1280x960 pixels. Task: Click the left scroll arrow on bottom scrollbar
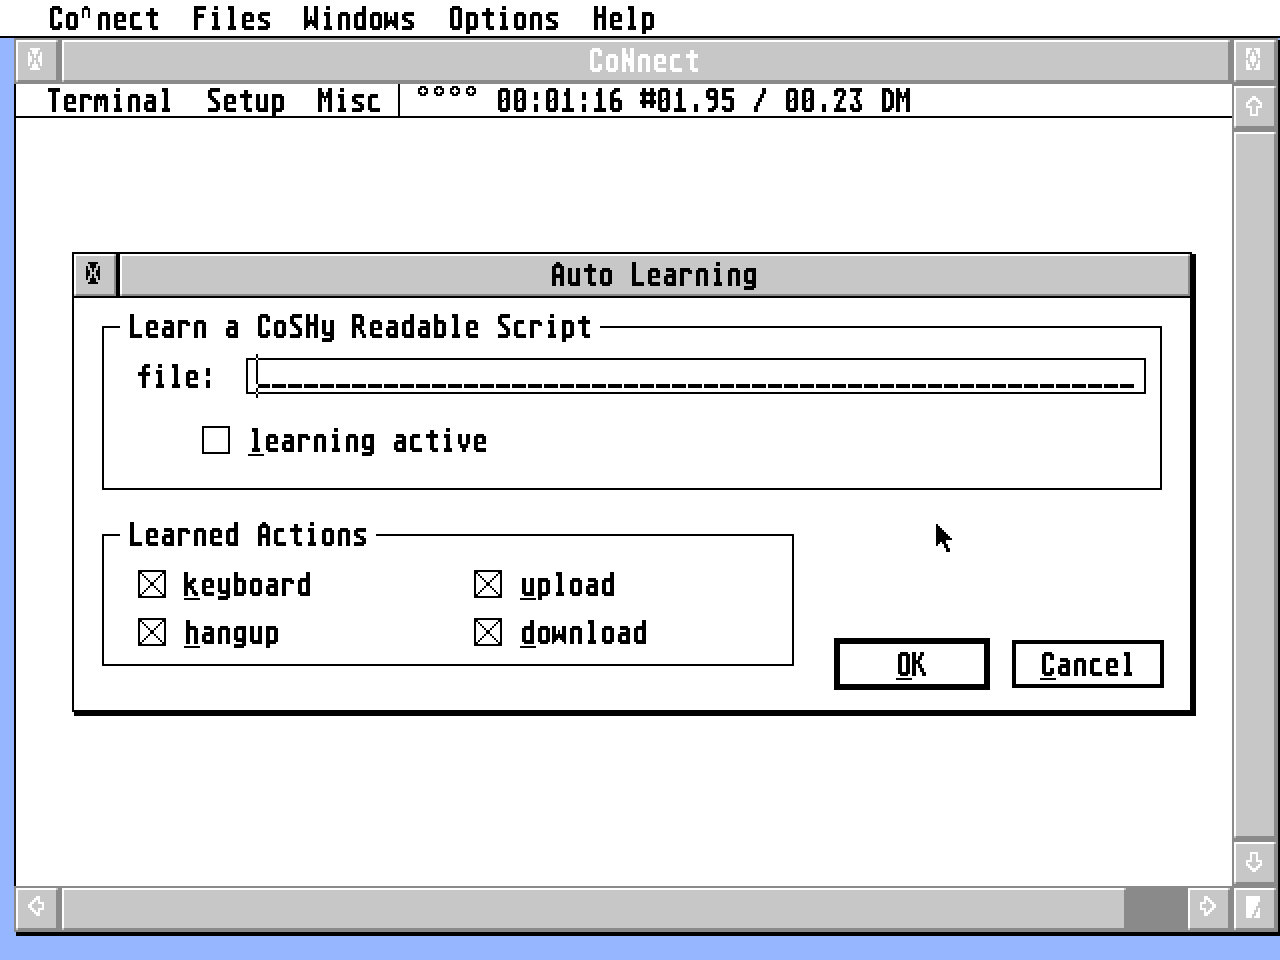[x=36, y=908]
